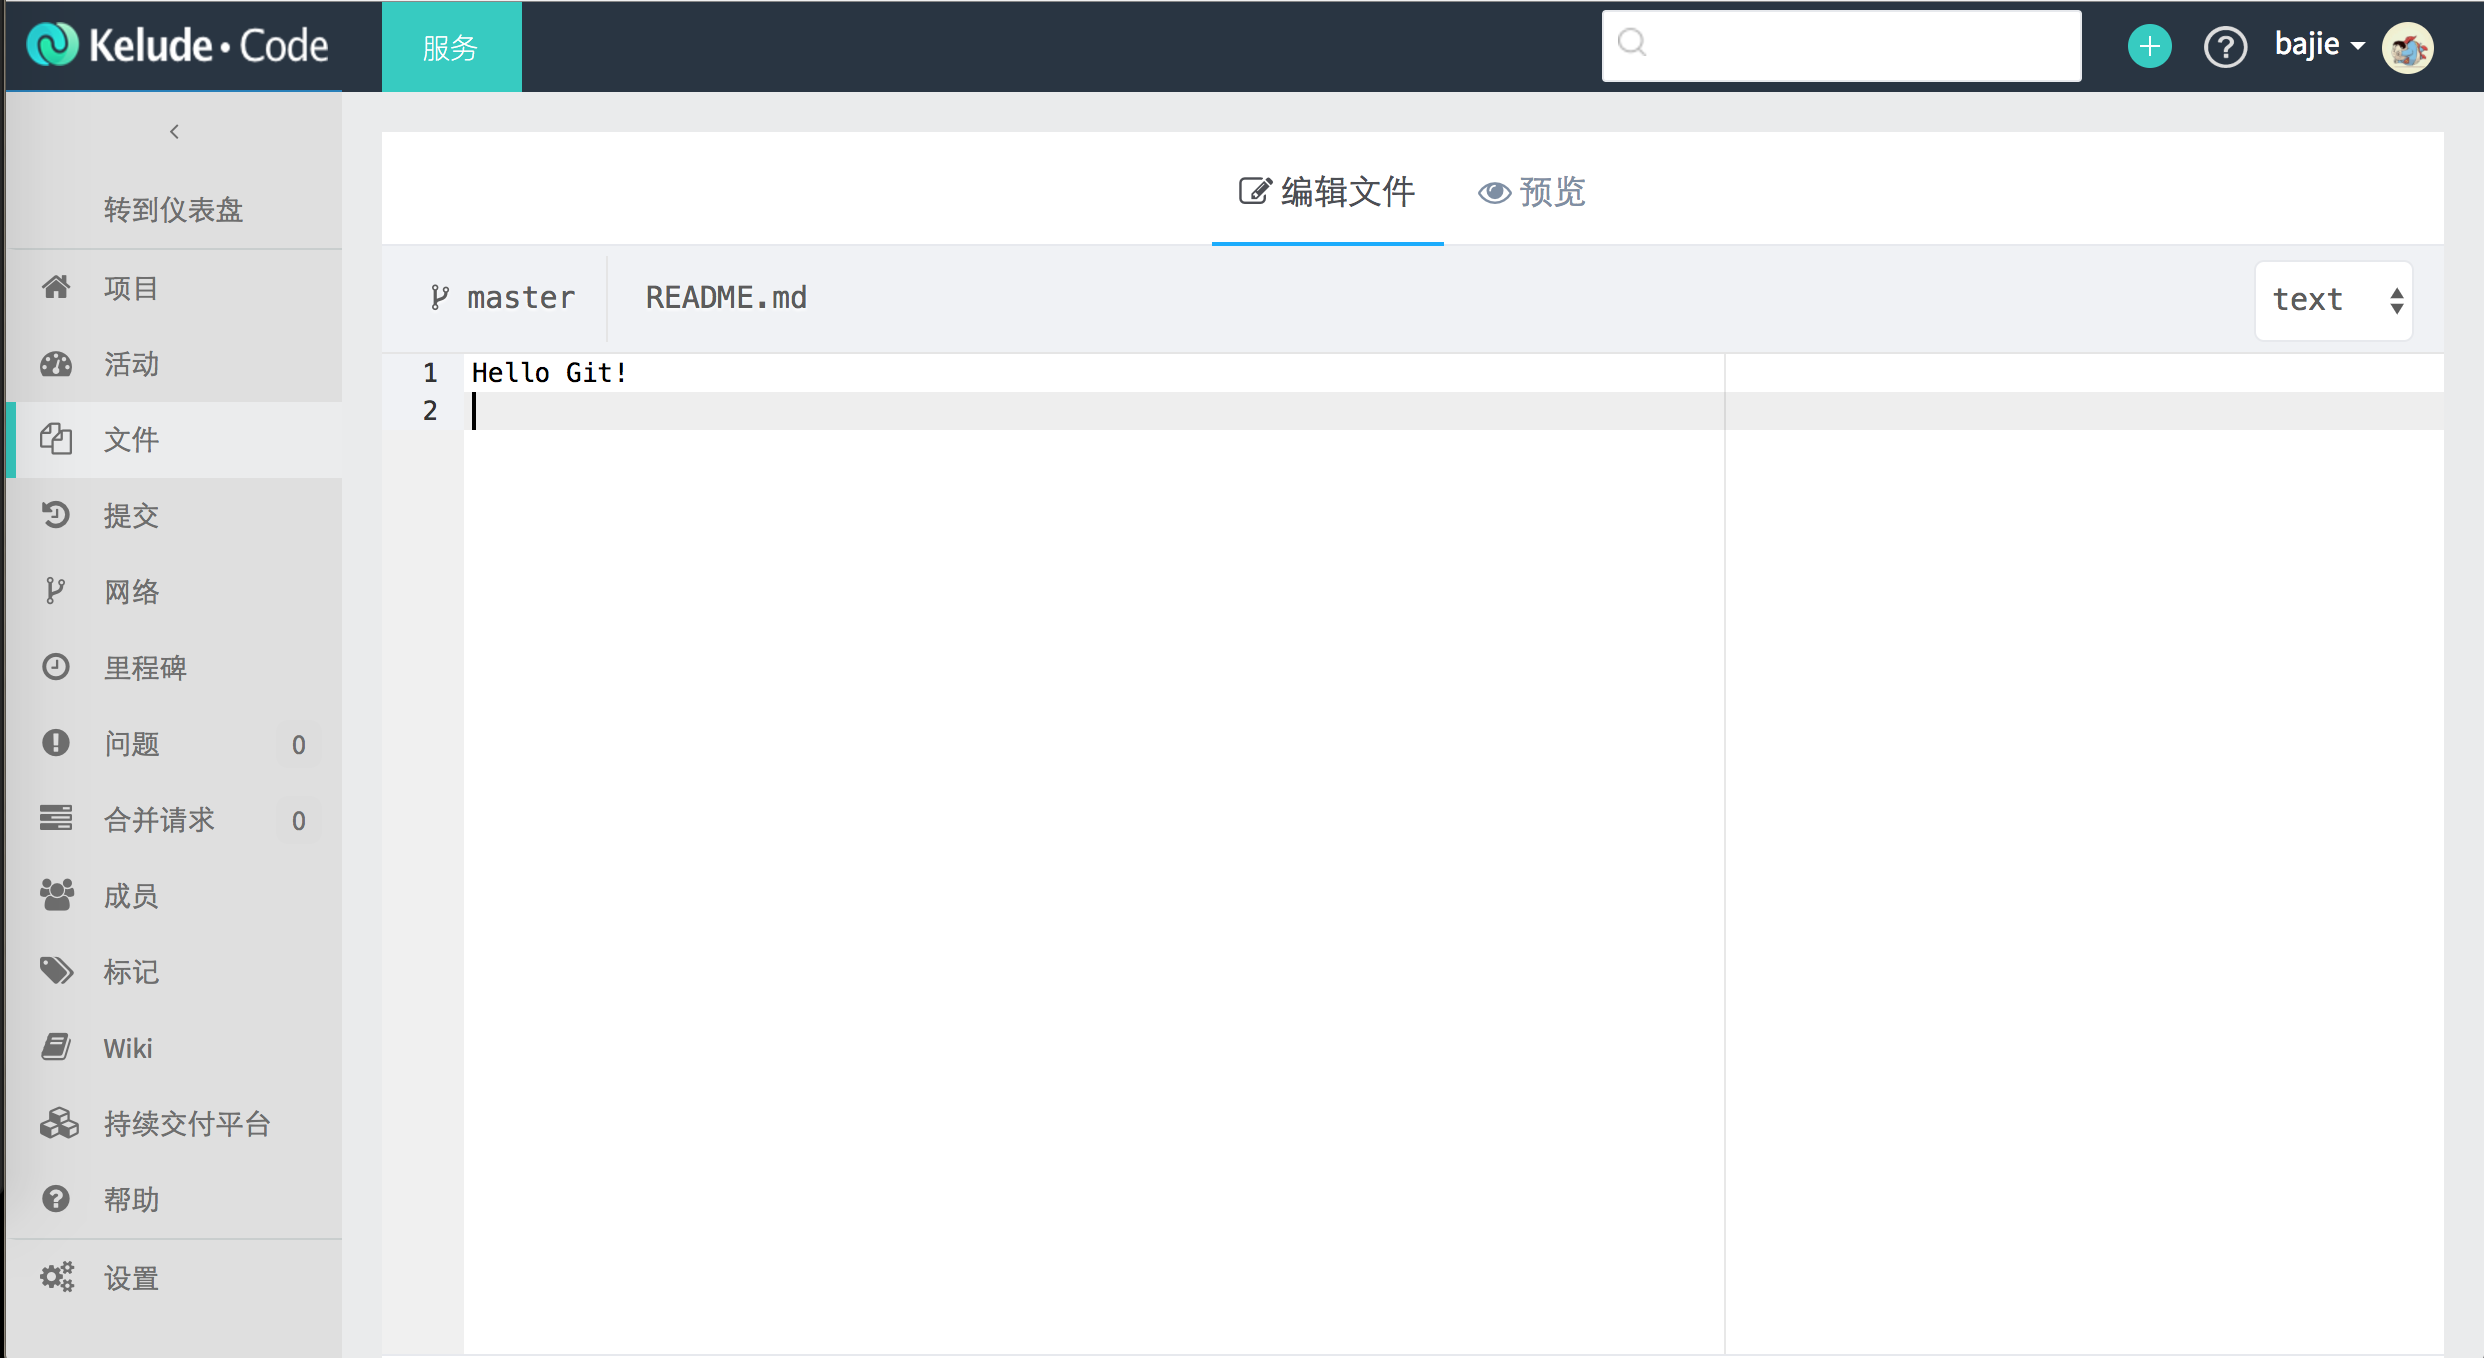Open 转到仪表盘 (Dashboard) link

(171, 209)
